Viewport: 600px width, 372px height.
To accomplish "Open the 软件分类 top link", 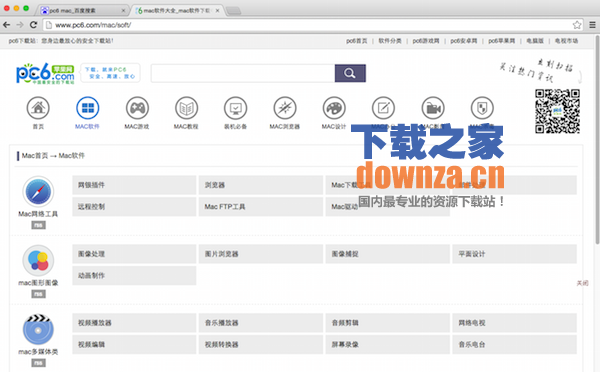I will pyautogui.click(x=390, y=41).
